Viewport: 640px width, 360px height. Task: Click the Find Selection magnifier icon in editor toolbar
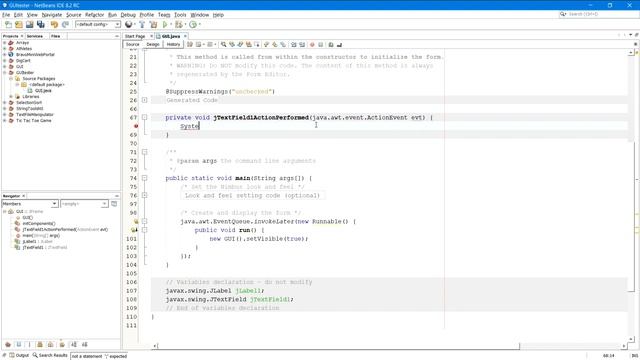click(x=223, y=44)
